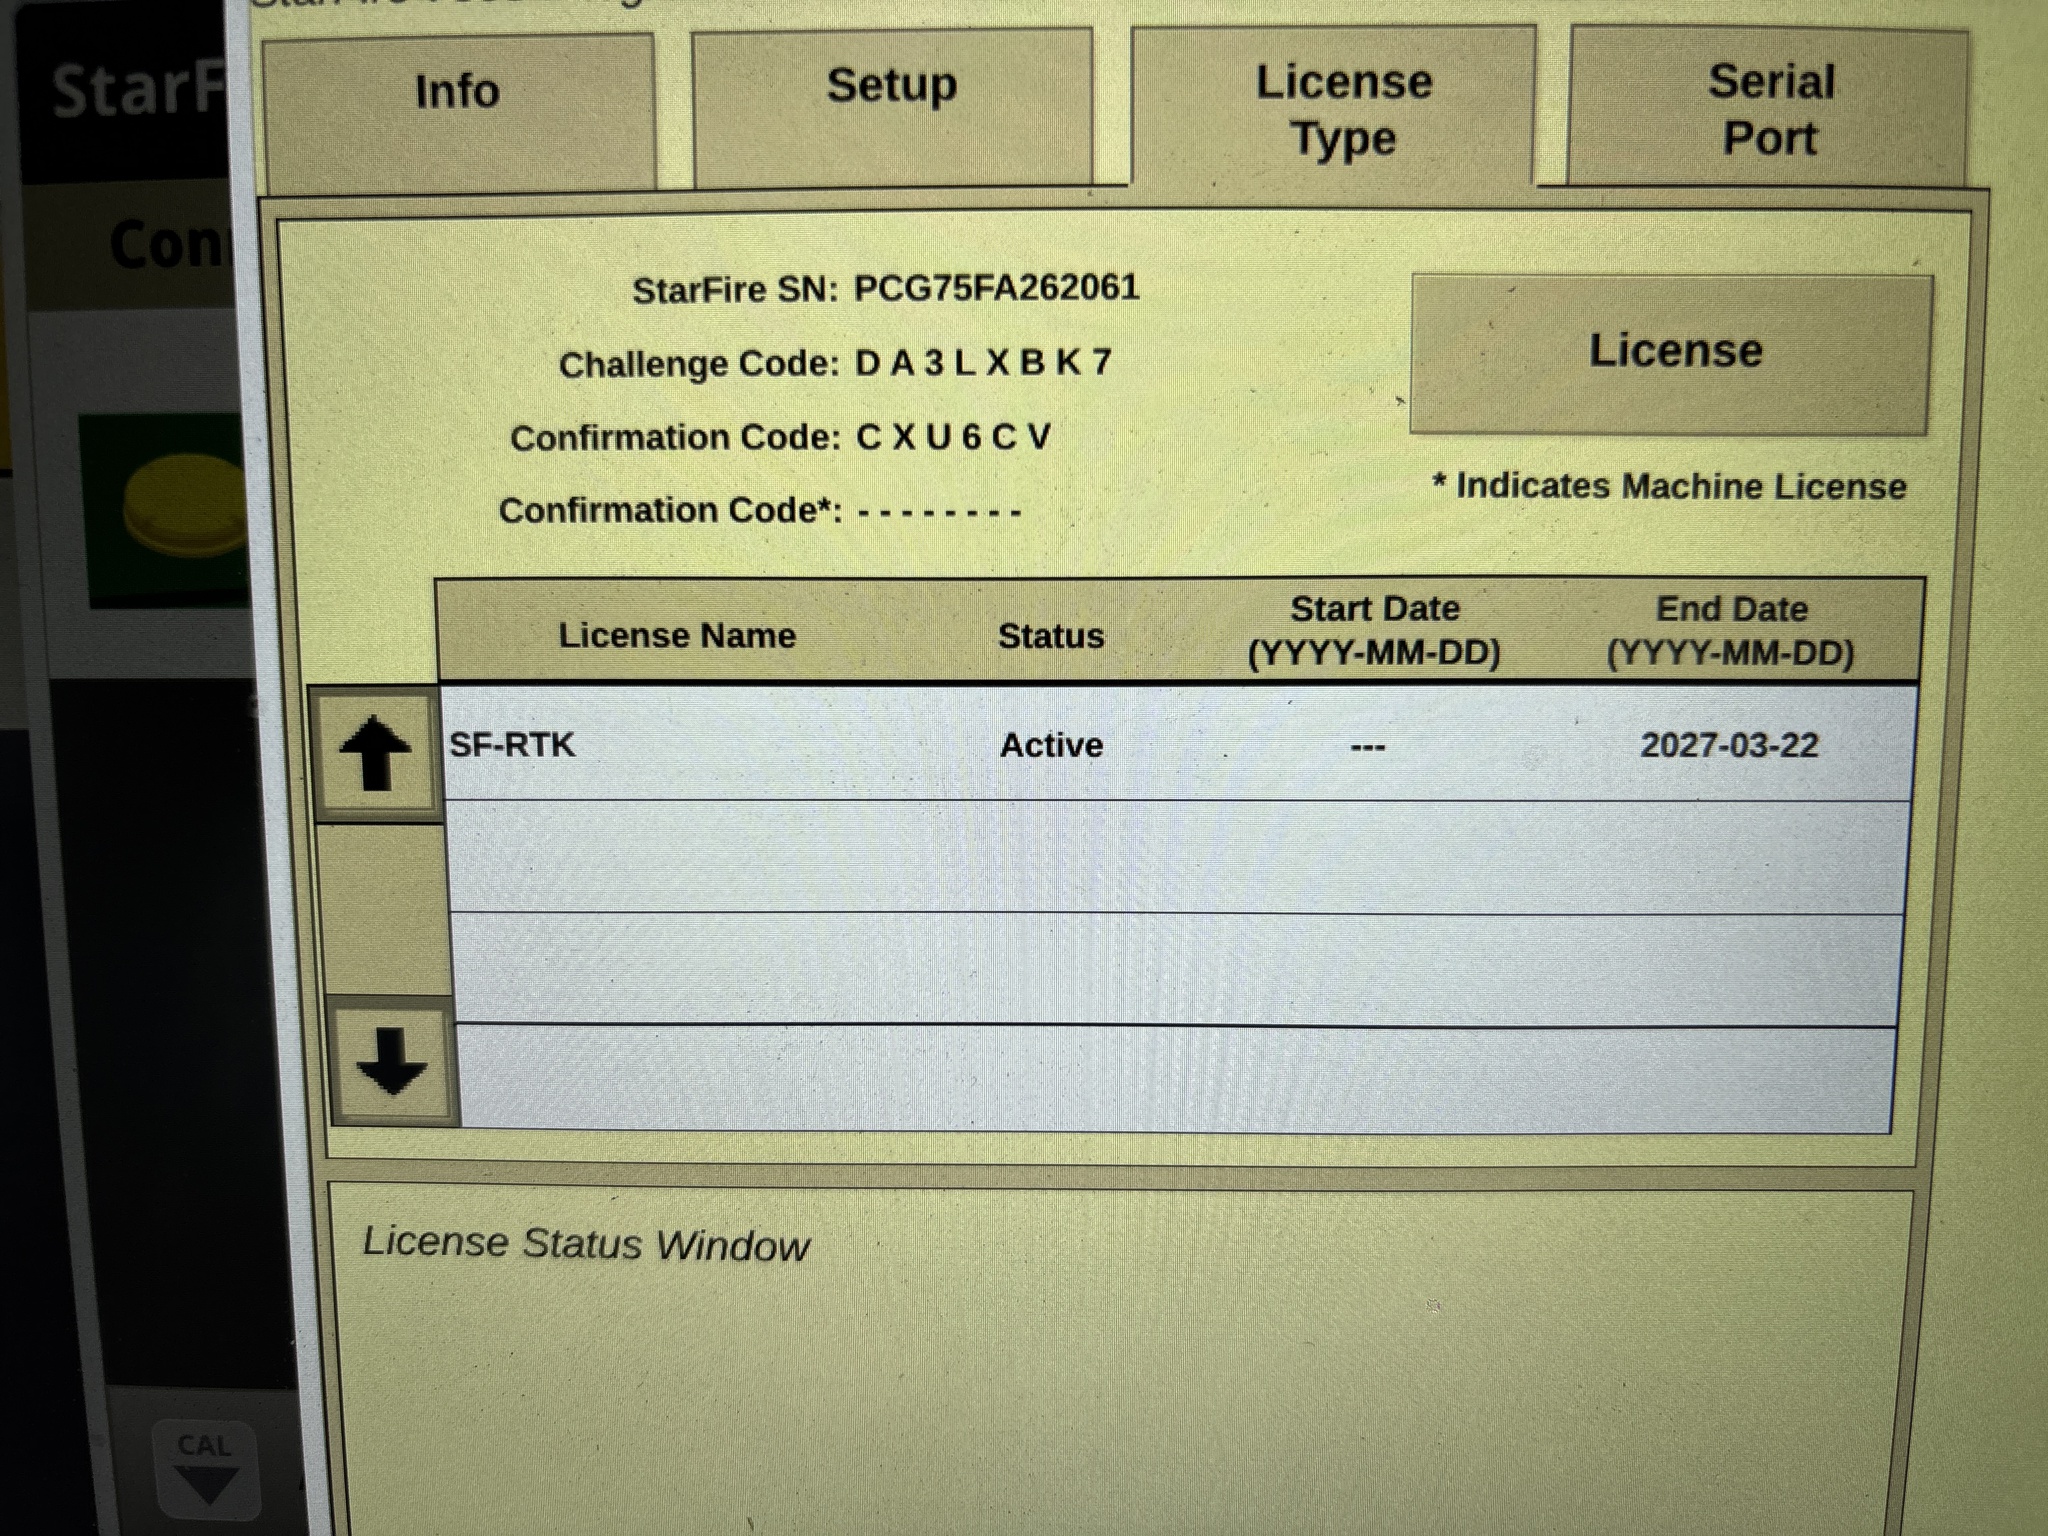This screenshot has width=2048, height=1536.
Task: Click the yellow StarFire receiver icon
Action: click(x=186, y=504)
